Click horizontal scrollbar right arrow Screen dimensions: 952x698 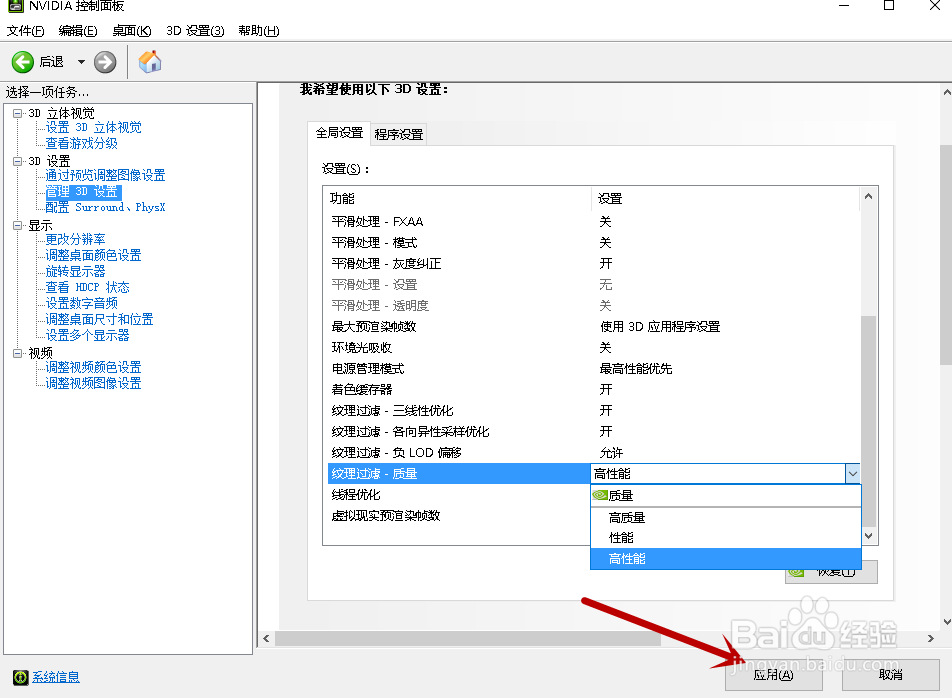click(931, 639)
